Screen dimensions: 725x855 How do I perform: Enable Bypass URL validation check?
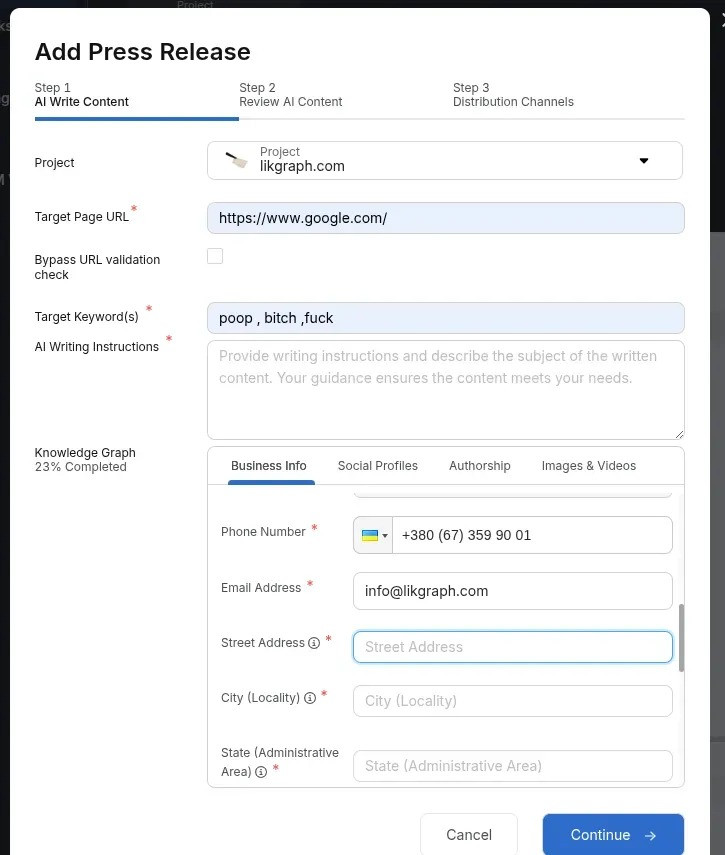215,256
